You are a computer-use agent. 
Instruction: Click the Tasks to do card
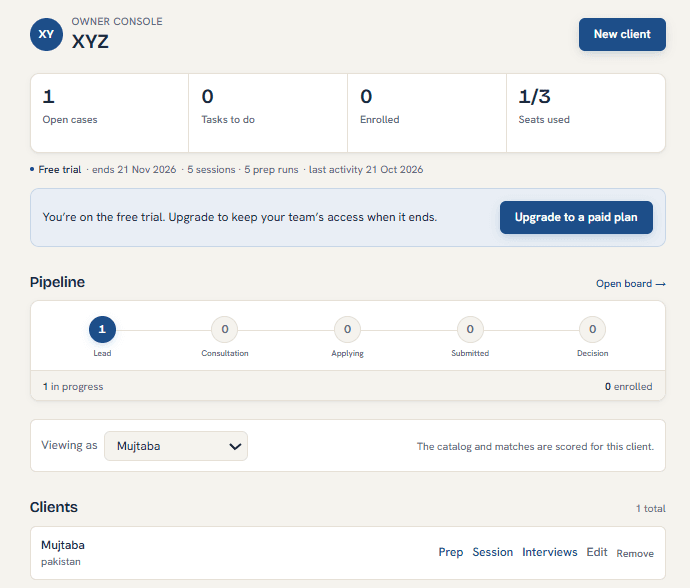pos(268,113)
